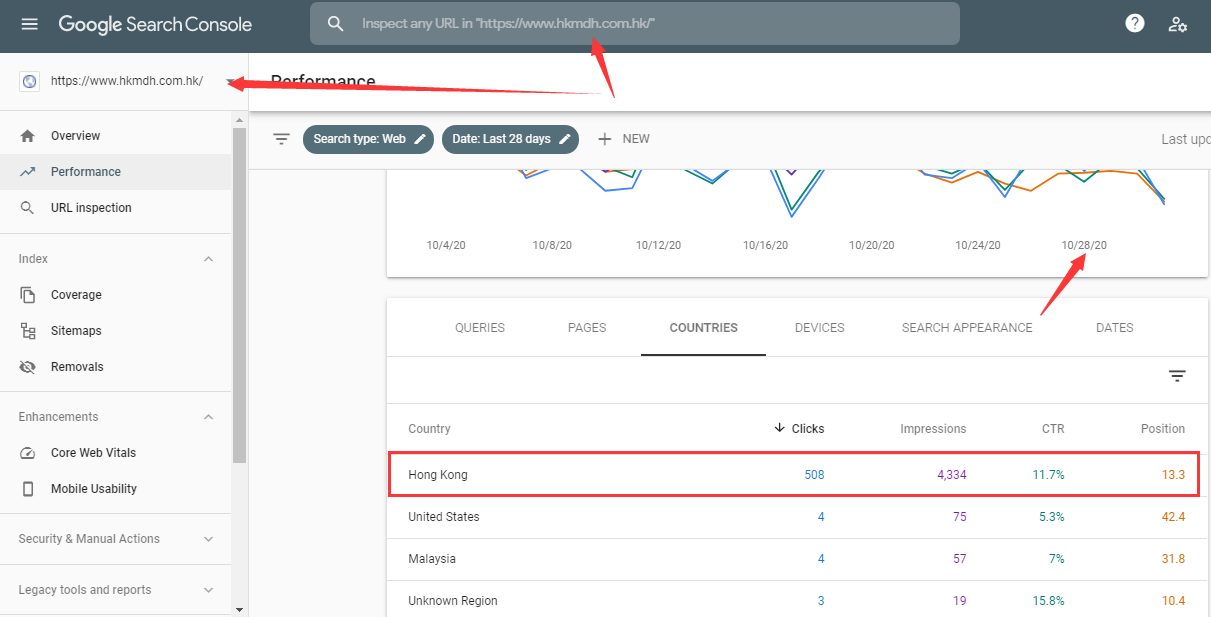Click the 4,334 impressions value
The image size is (1211, 617).
point(952,475)
